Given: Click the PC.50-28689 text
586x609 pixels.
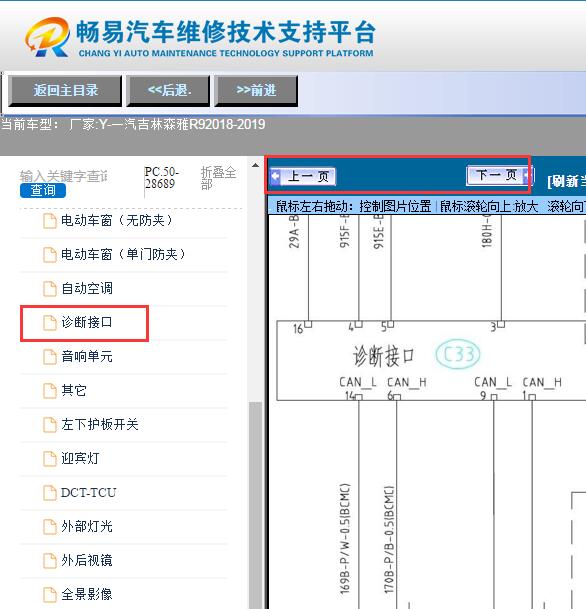Looking at the screenshot, I should point(162,177).
